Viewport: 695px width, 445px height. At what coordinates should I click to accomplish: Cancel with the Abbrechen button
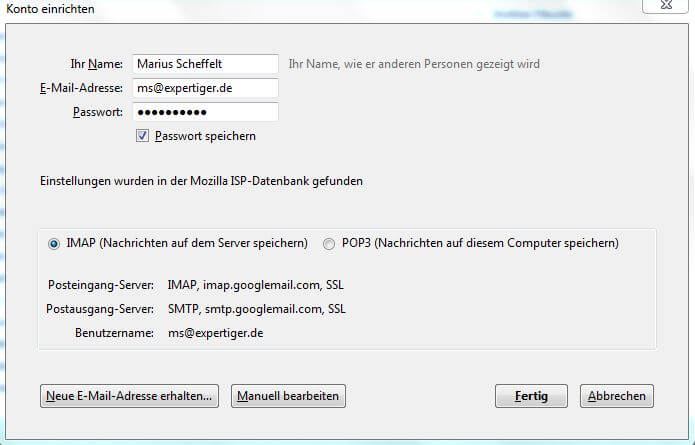point(617,396)
